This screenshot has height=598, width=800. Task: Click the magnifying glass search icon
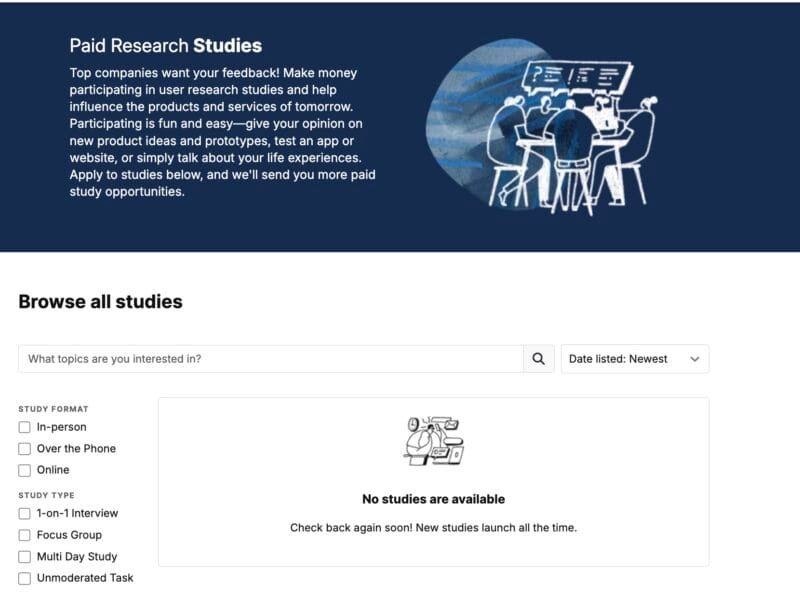pos(538,359)
